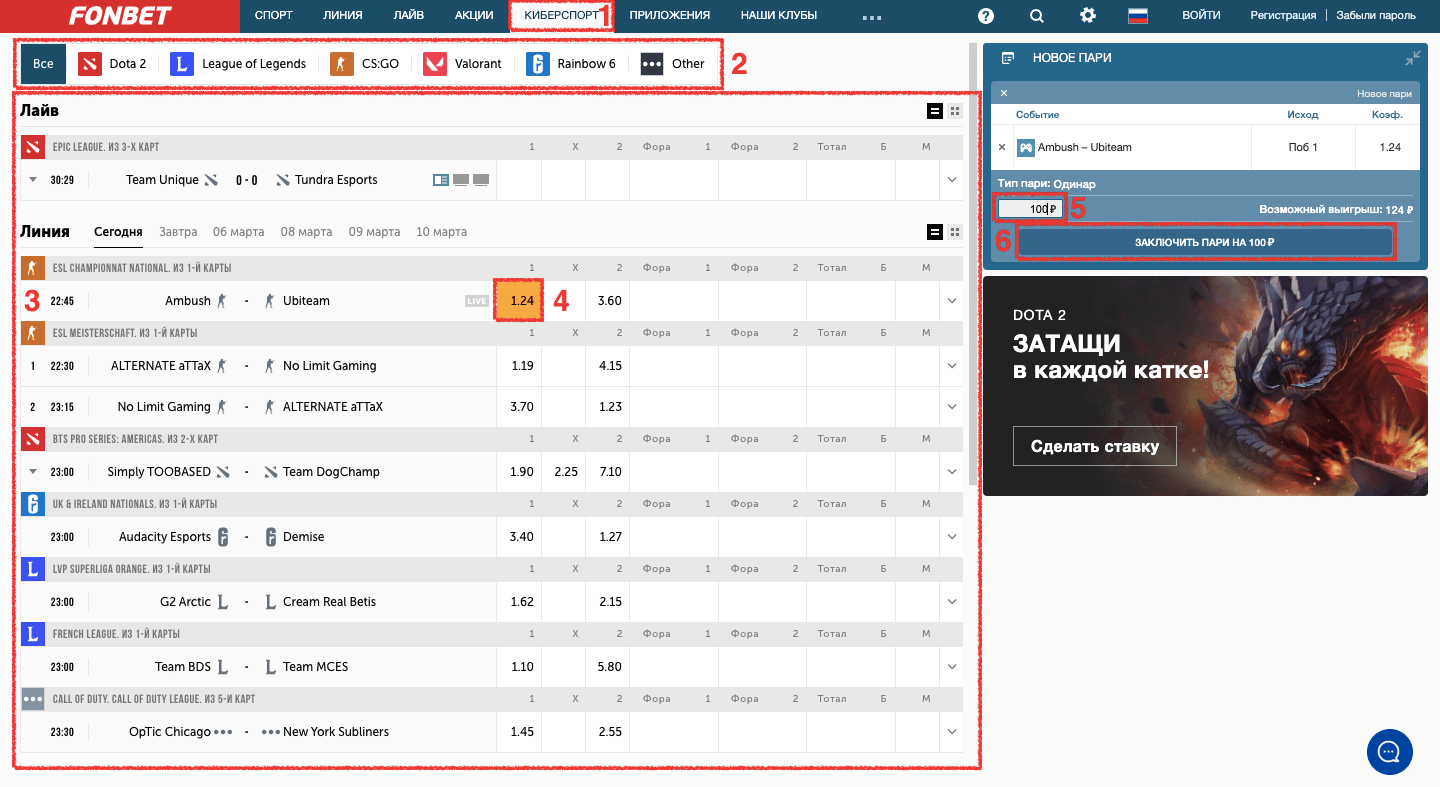1440x787 pixels.
Task: Select the Завтра date tab
Action: click(178, 232)
